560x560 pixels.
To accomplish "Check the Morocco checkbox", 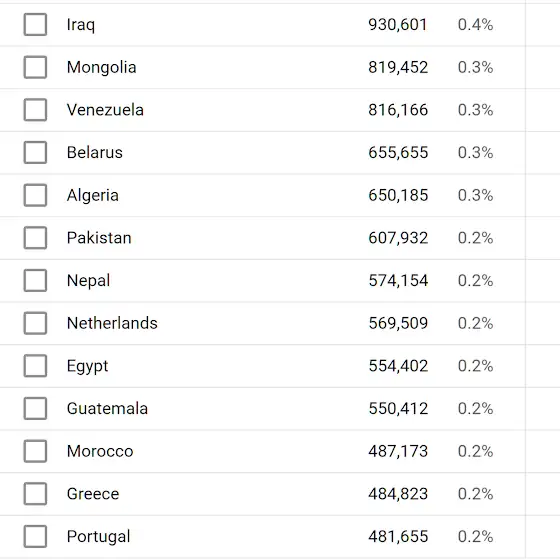I will pos(35,451).
